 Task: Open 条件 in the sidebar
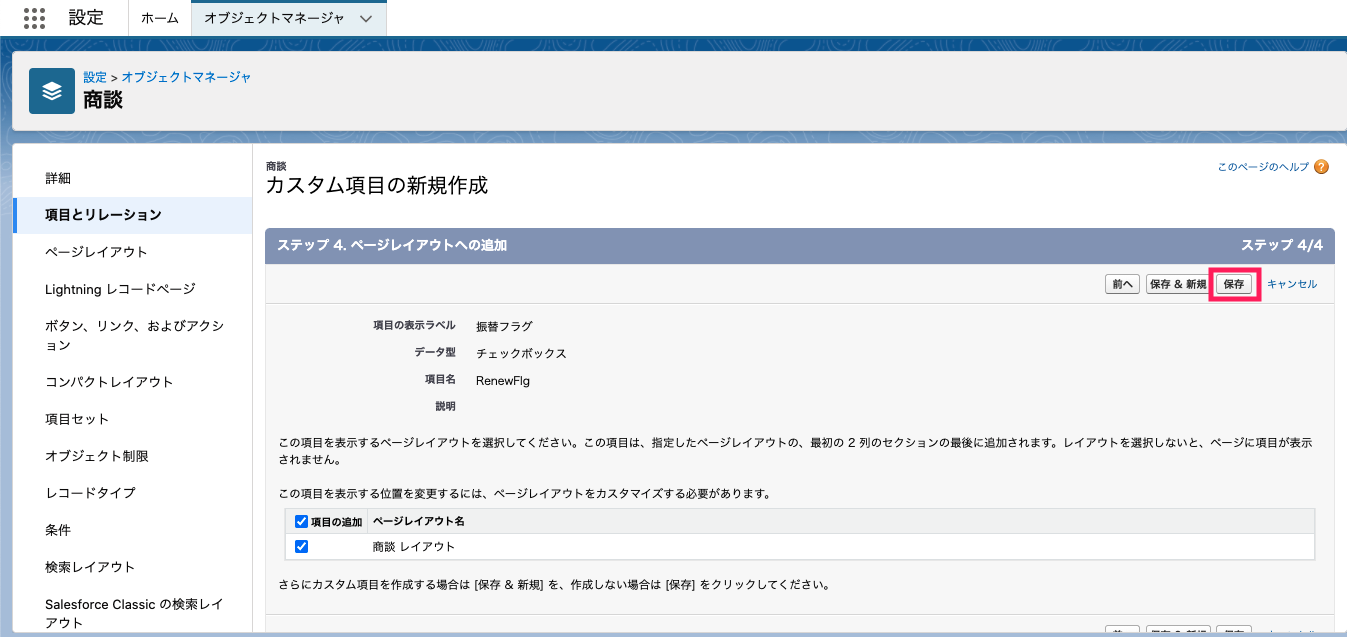coord(58,530)
